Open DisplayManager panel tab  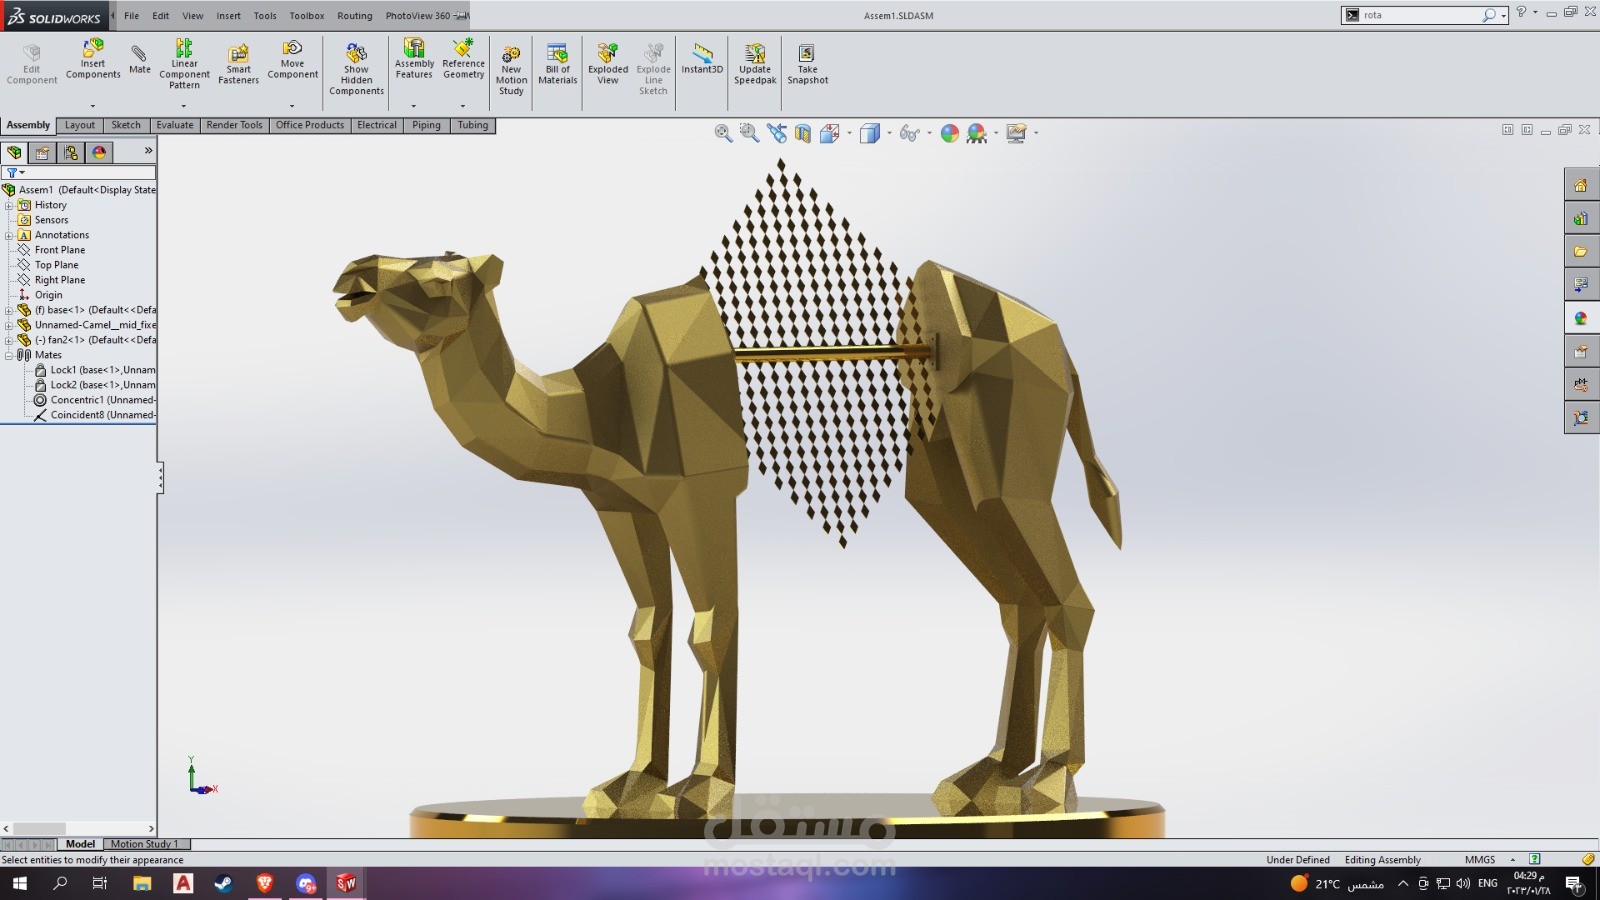(99, 153)
